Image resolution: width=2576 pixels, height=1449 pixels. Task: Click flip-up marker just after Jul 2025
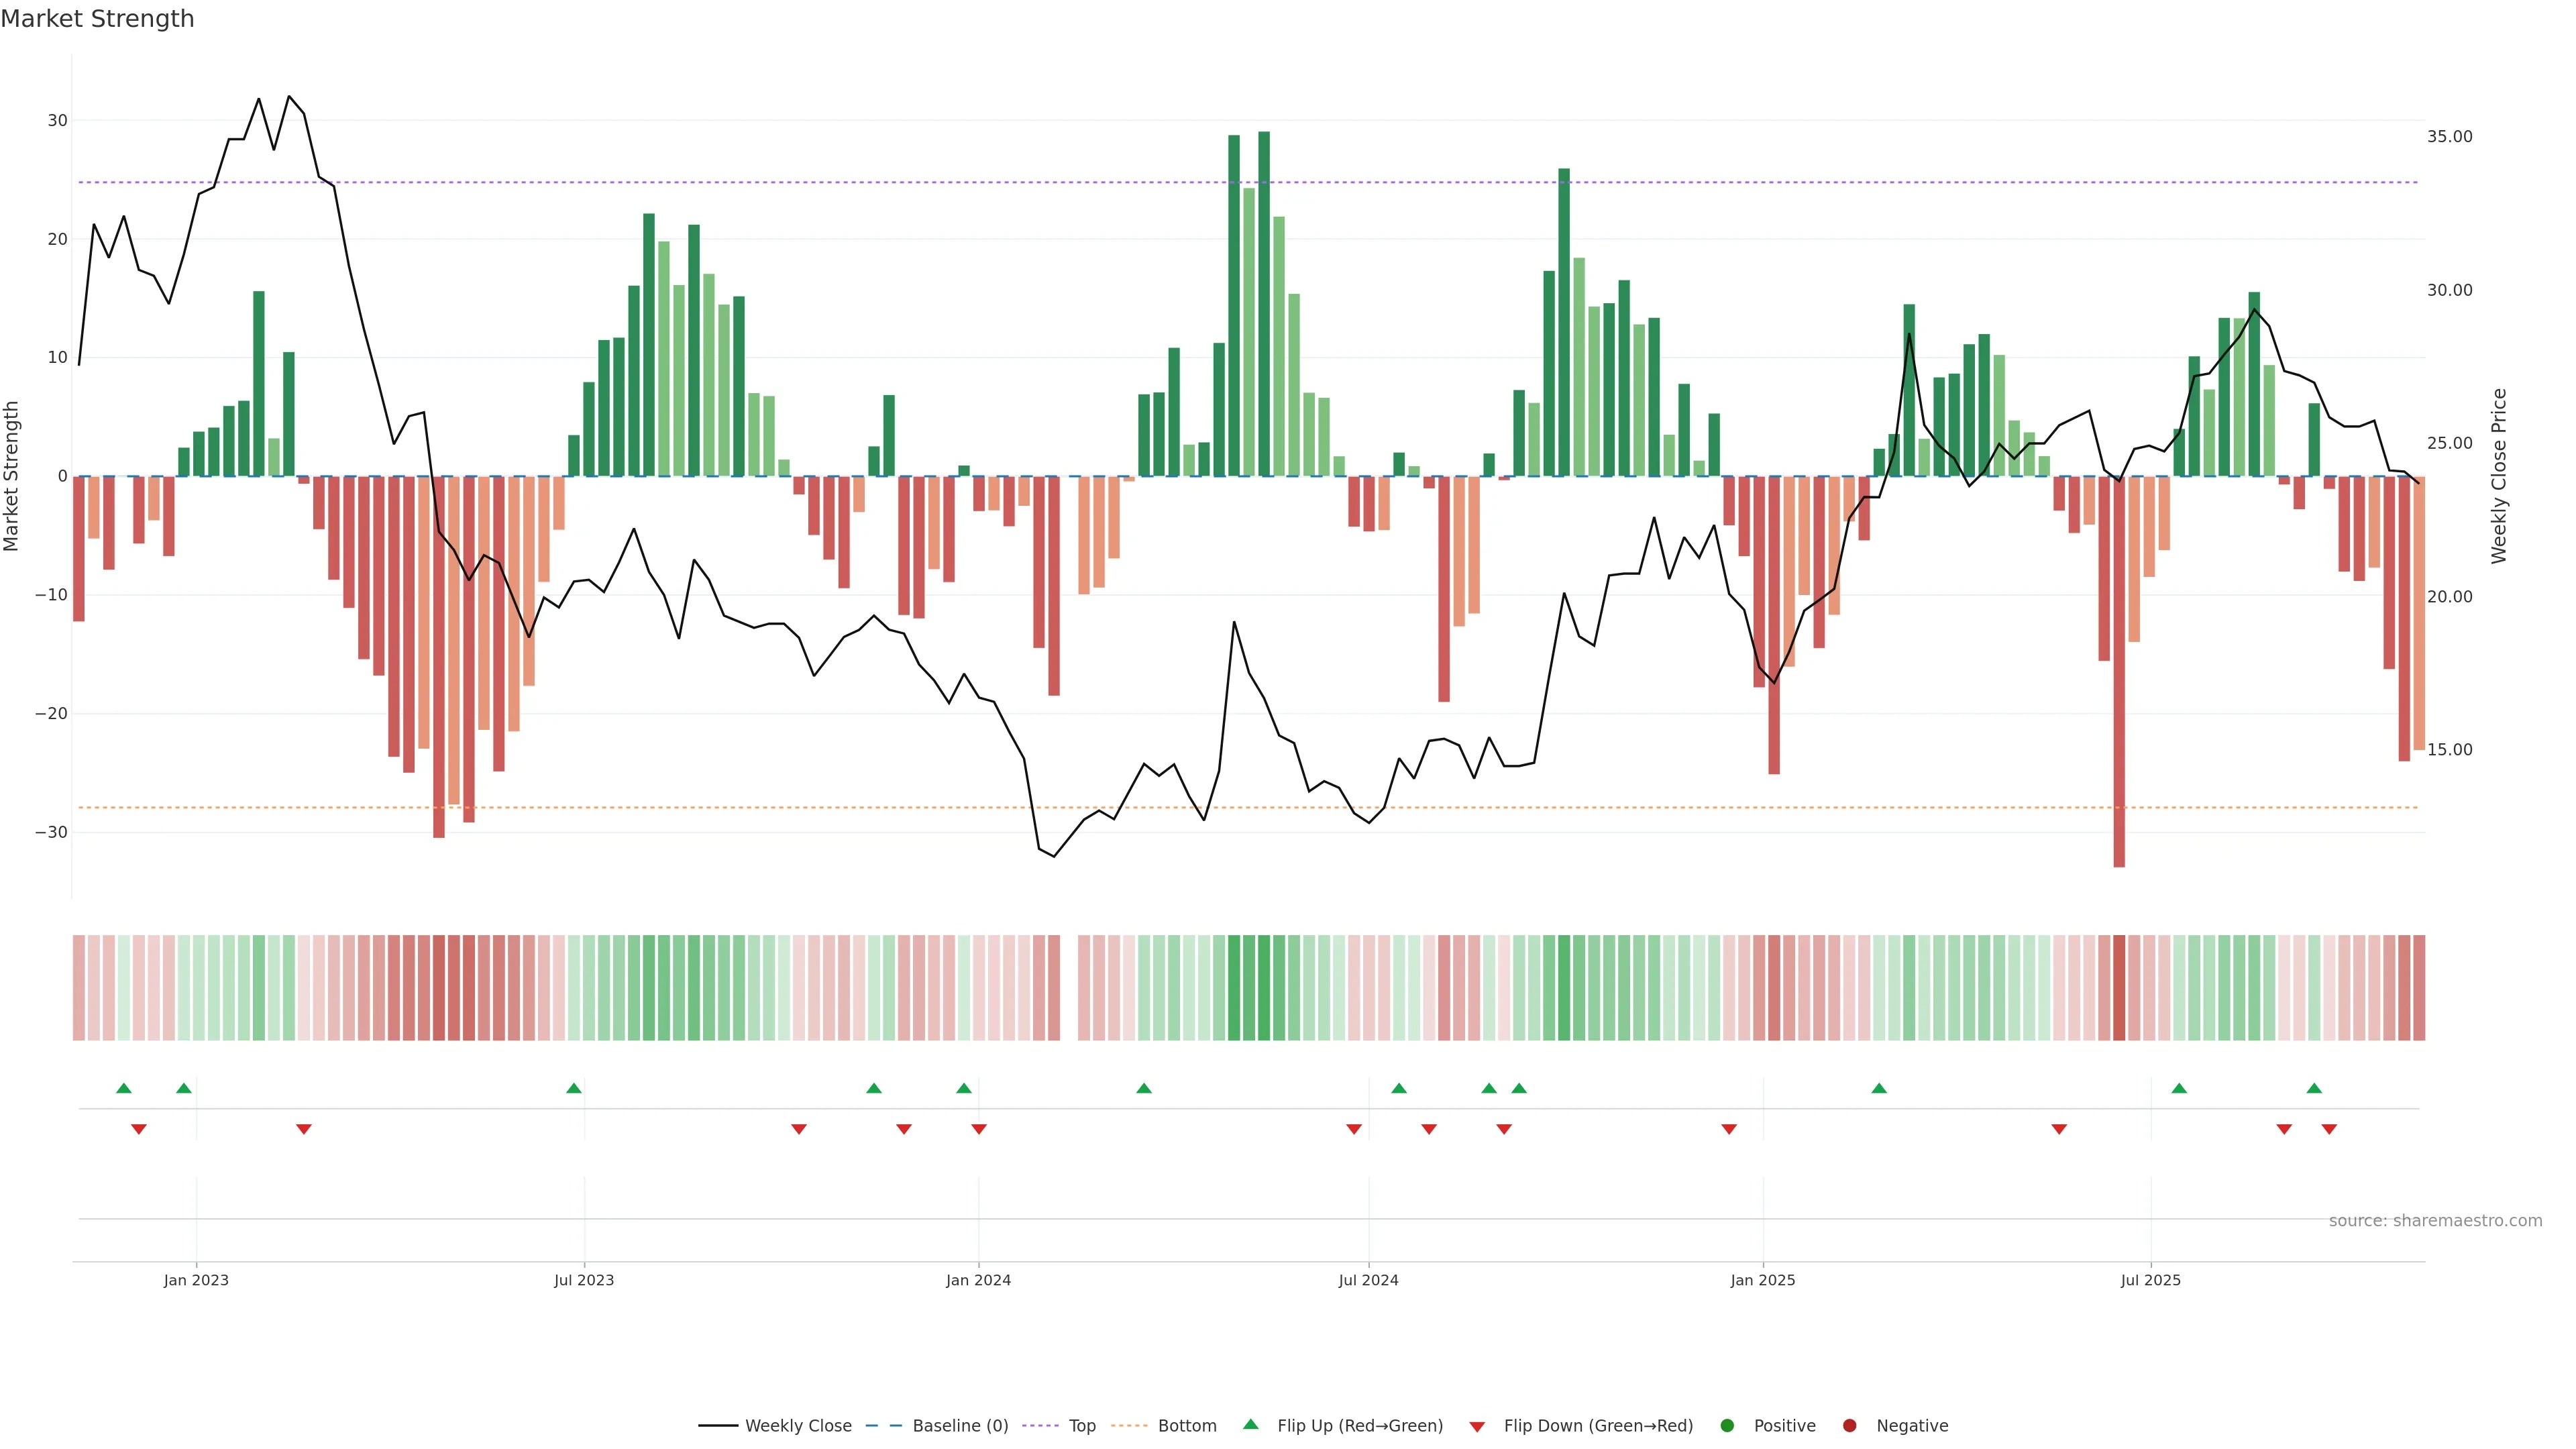pyautogui.click(x=2179, y=1088)
